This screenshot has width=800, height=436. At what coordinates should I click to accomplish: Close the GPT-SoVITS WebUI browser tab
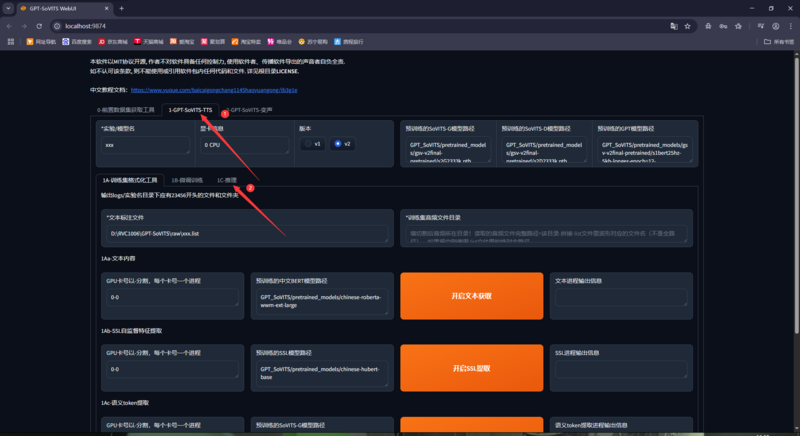tap(105, 8)
